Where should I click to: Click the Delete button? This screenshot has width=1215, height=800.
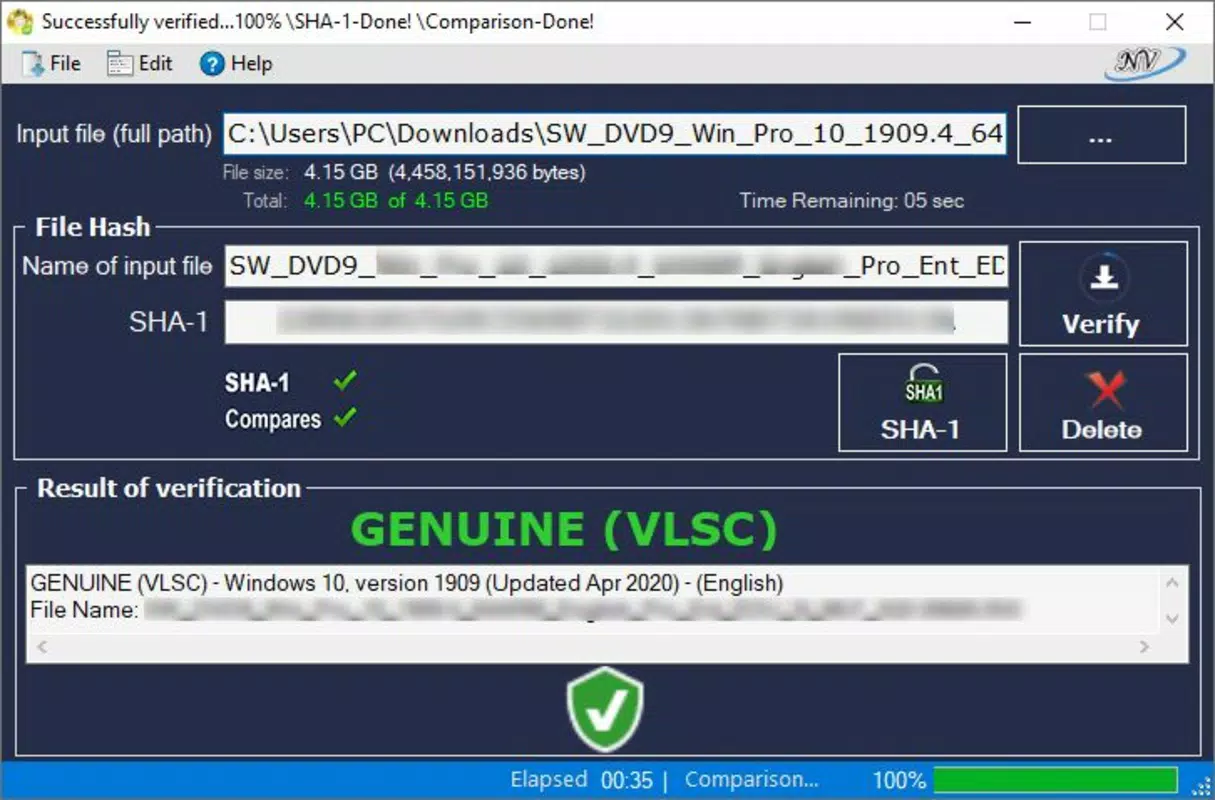[x=1103, y=402]
